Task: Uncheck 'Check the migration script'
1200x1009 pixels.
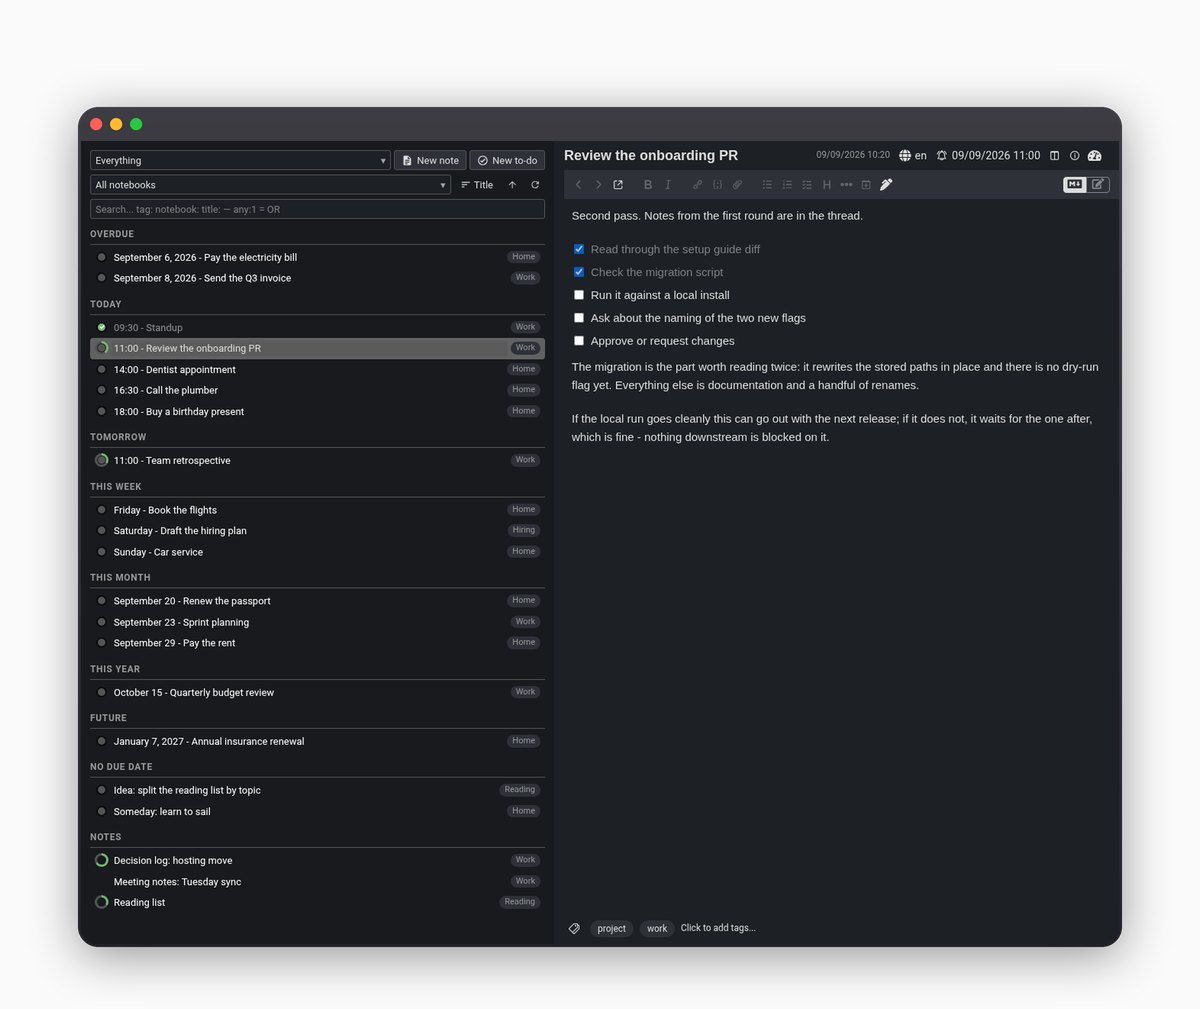Action: 579,272
